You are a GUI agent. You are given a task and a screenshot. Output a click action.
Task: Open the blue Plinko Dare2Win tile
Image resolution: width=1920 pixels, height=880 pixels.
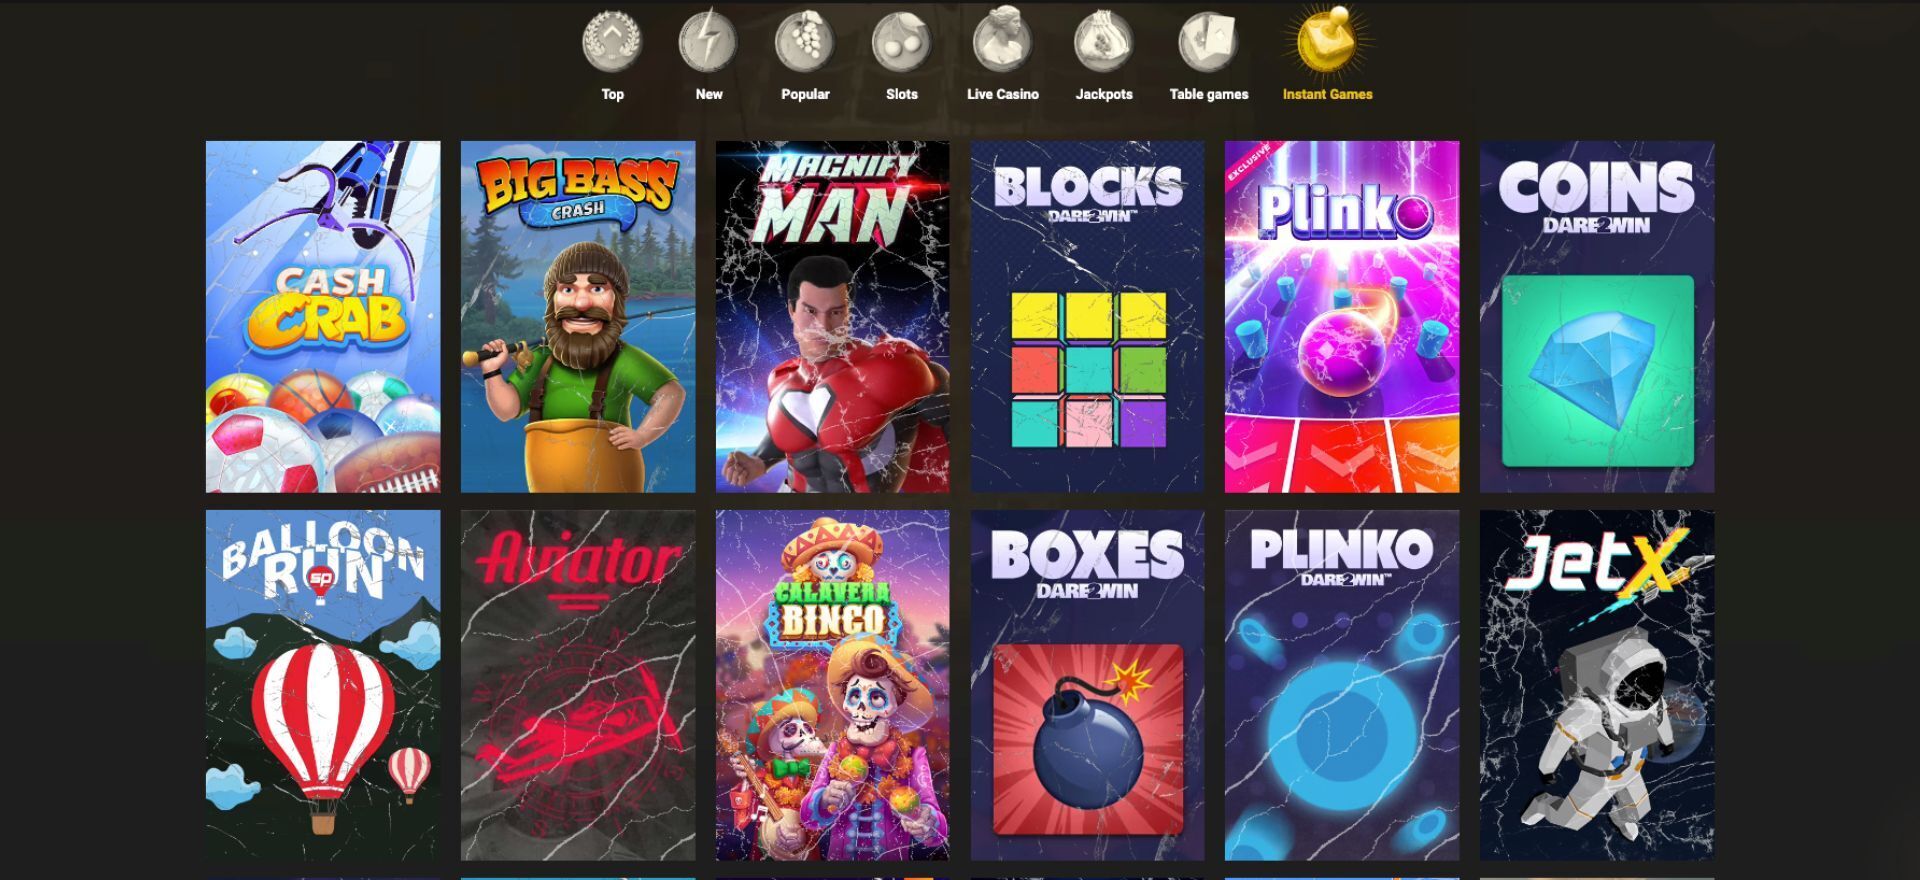[x=1342, y=685]
